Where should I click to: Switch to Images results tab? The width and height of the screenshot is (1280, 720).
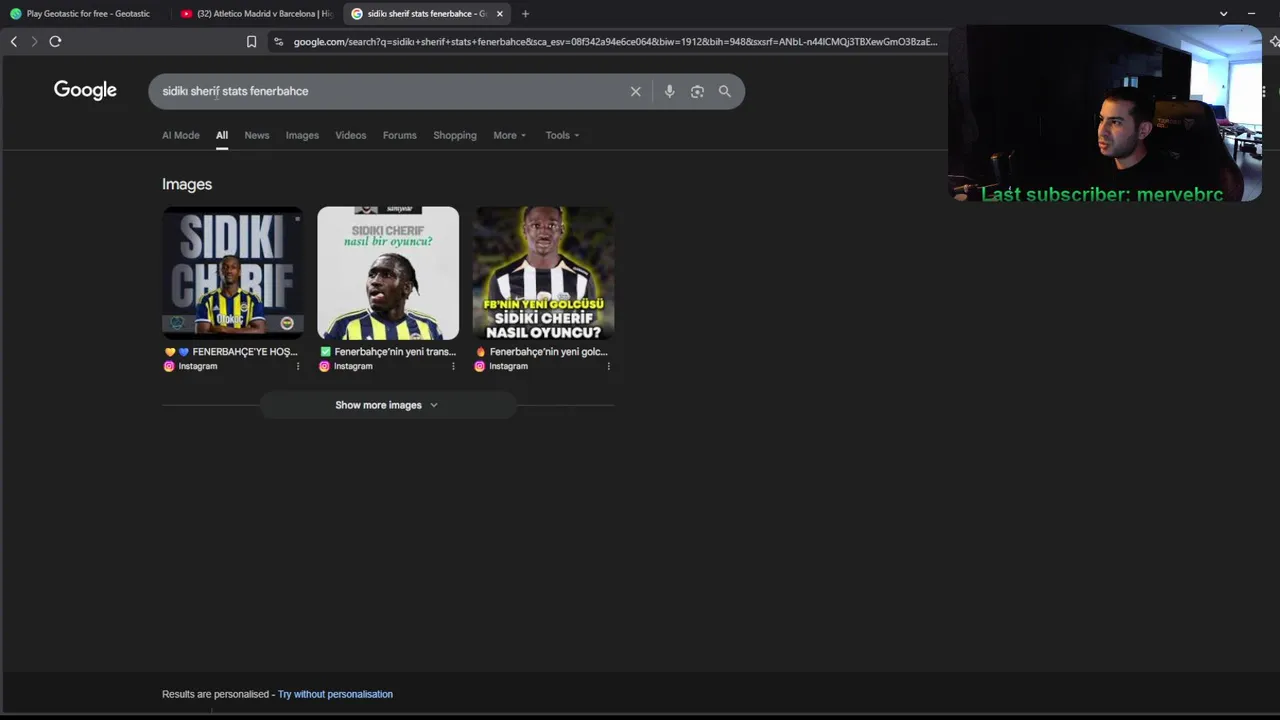pyautogui.click(x=302, y=135)
